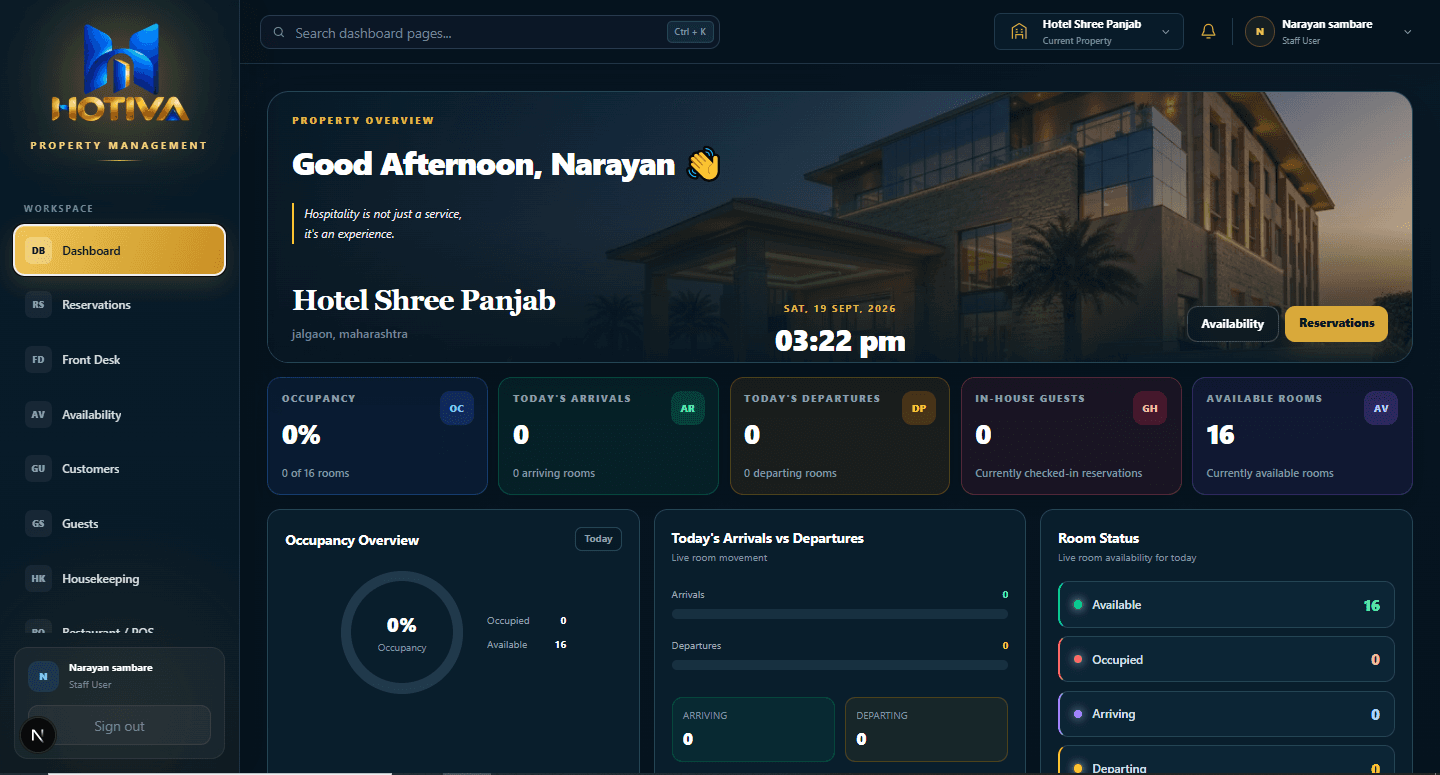Click the AV icon beside Availability in sidebar

tap(38, 414)
